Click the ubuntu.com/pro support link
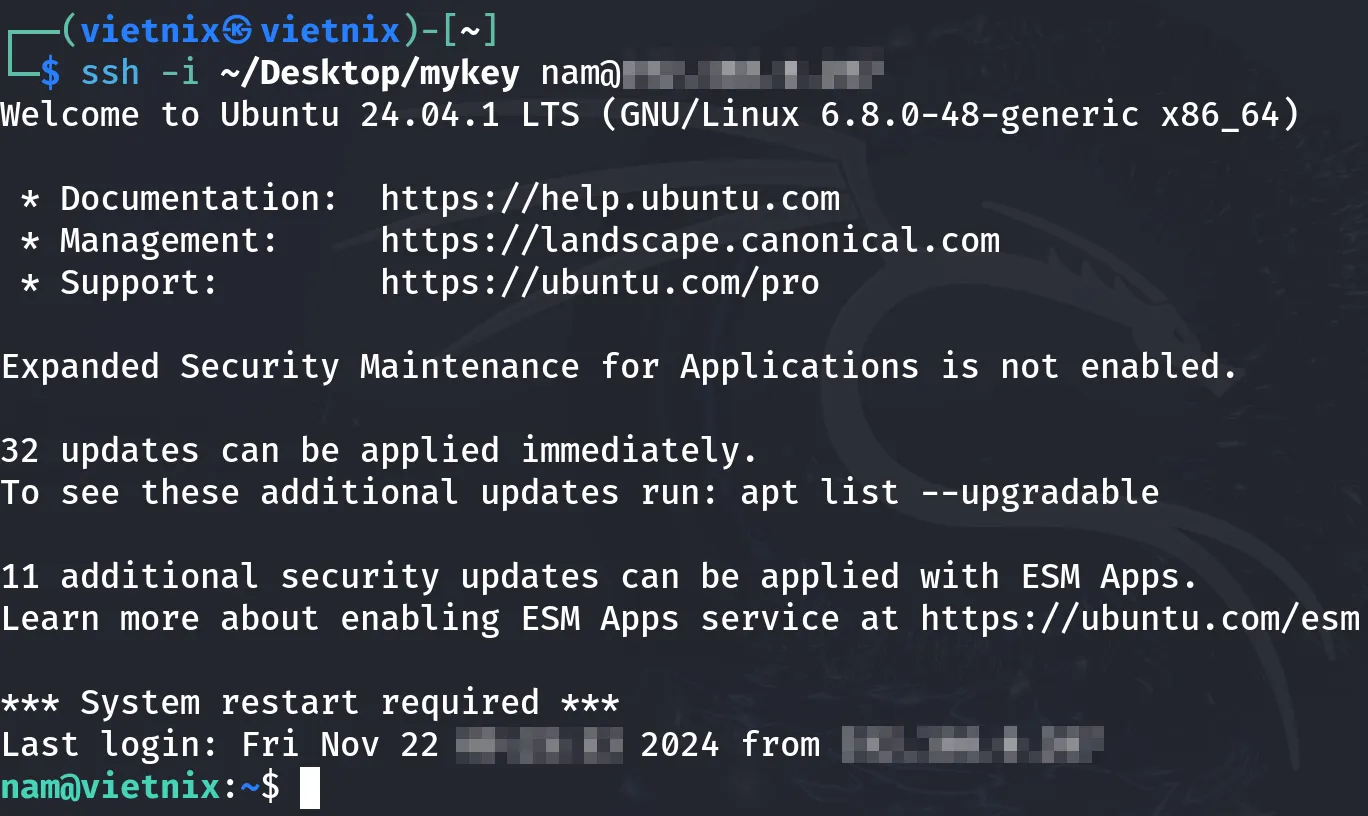Screen dimensions: 1368x816 [600, 283]
